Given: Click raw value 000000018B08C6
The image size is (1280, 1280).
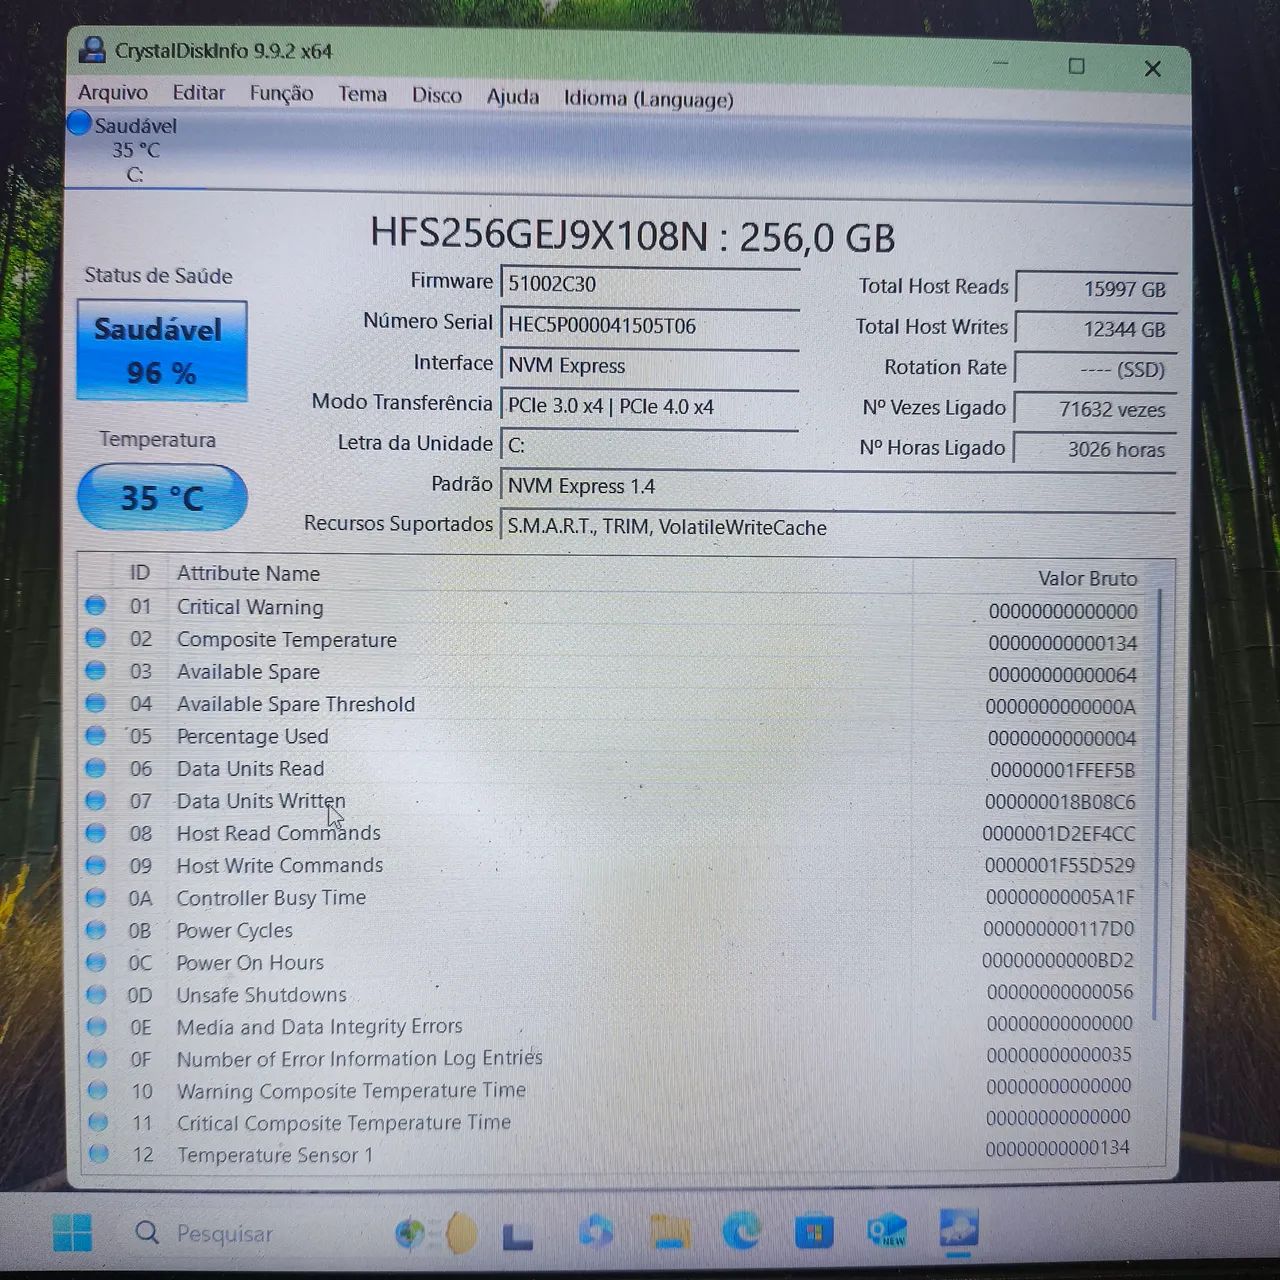Looking at the screenshot, I should 1059,802.
